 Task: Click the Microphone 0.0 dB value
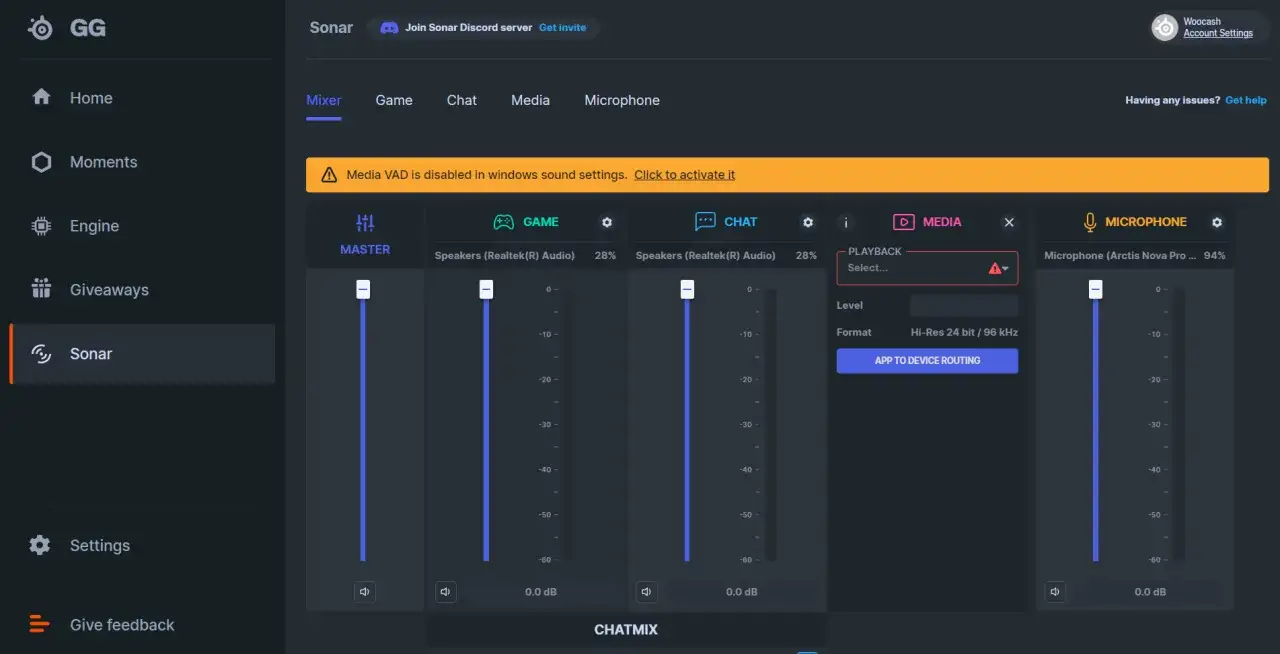(1150, 592)
